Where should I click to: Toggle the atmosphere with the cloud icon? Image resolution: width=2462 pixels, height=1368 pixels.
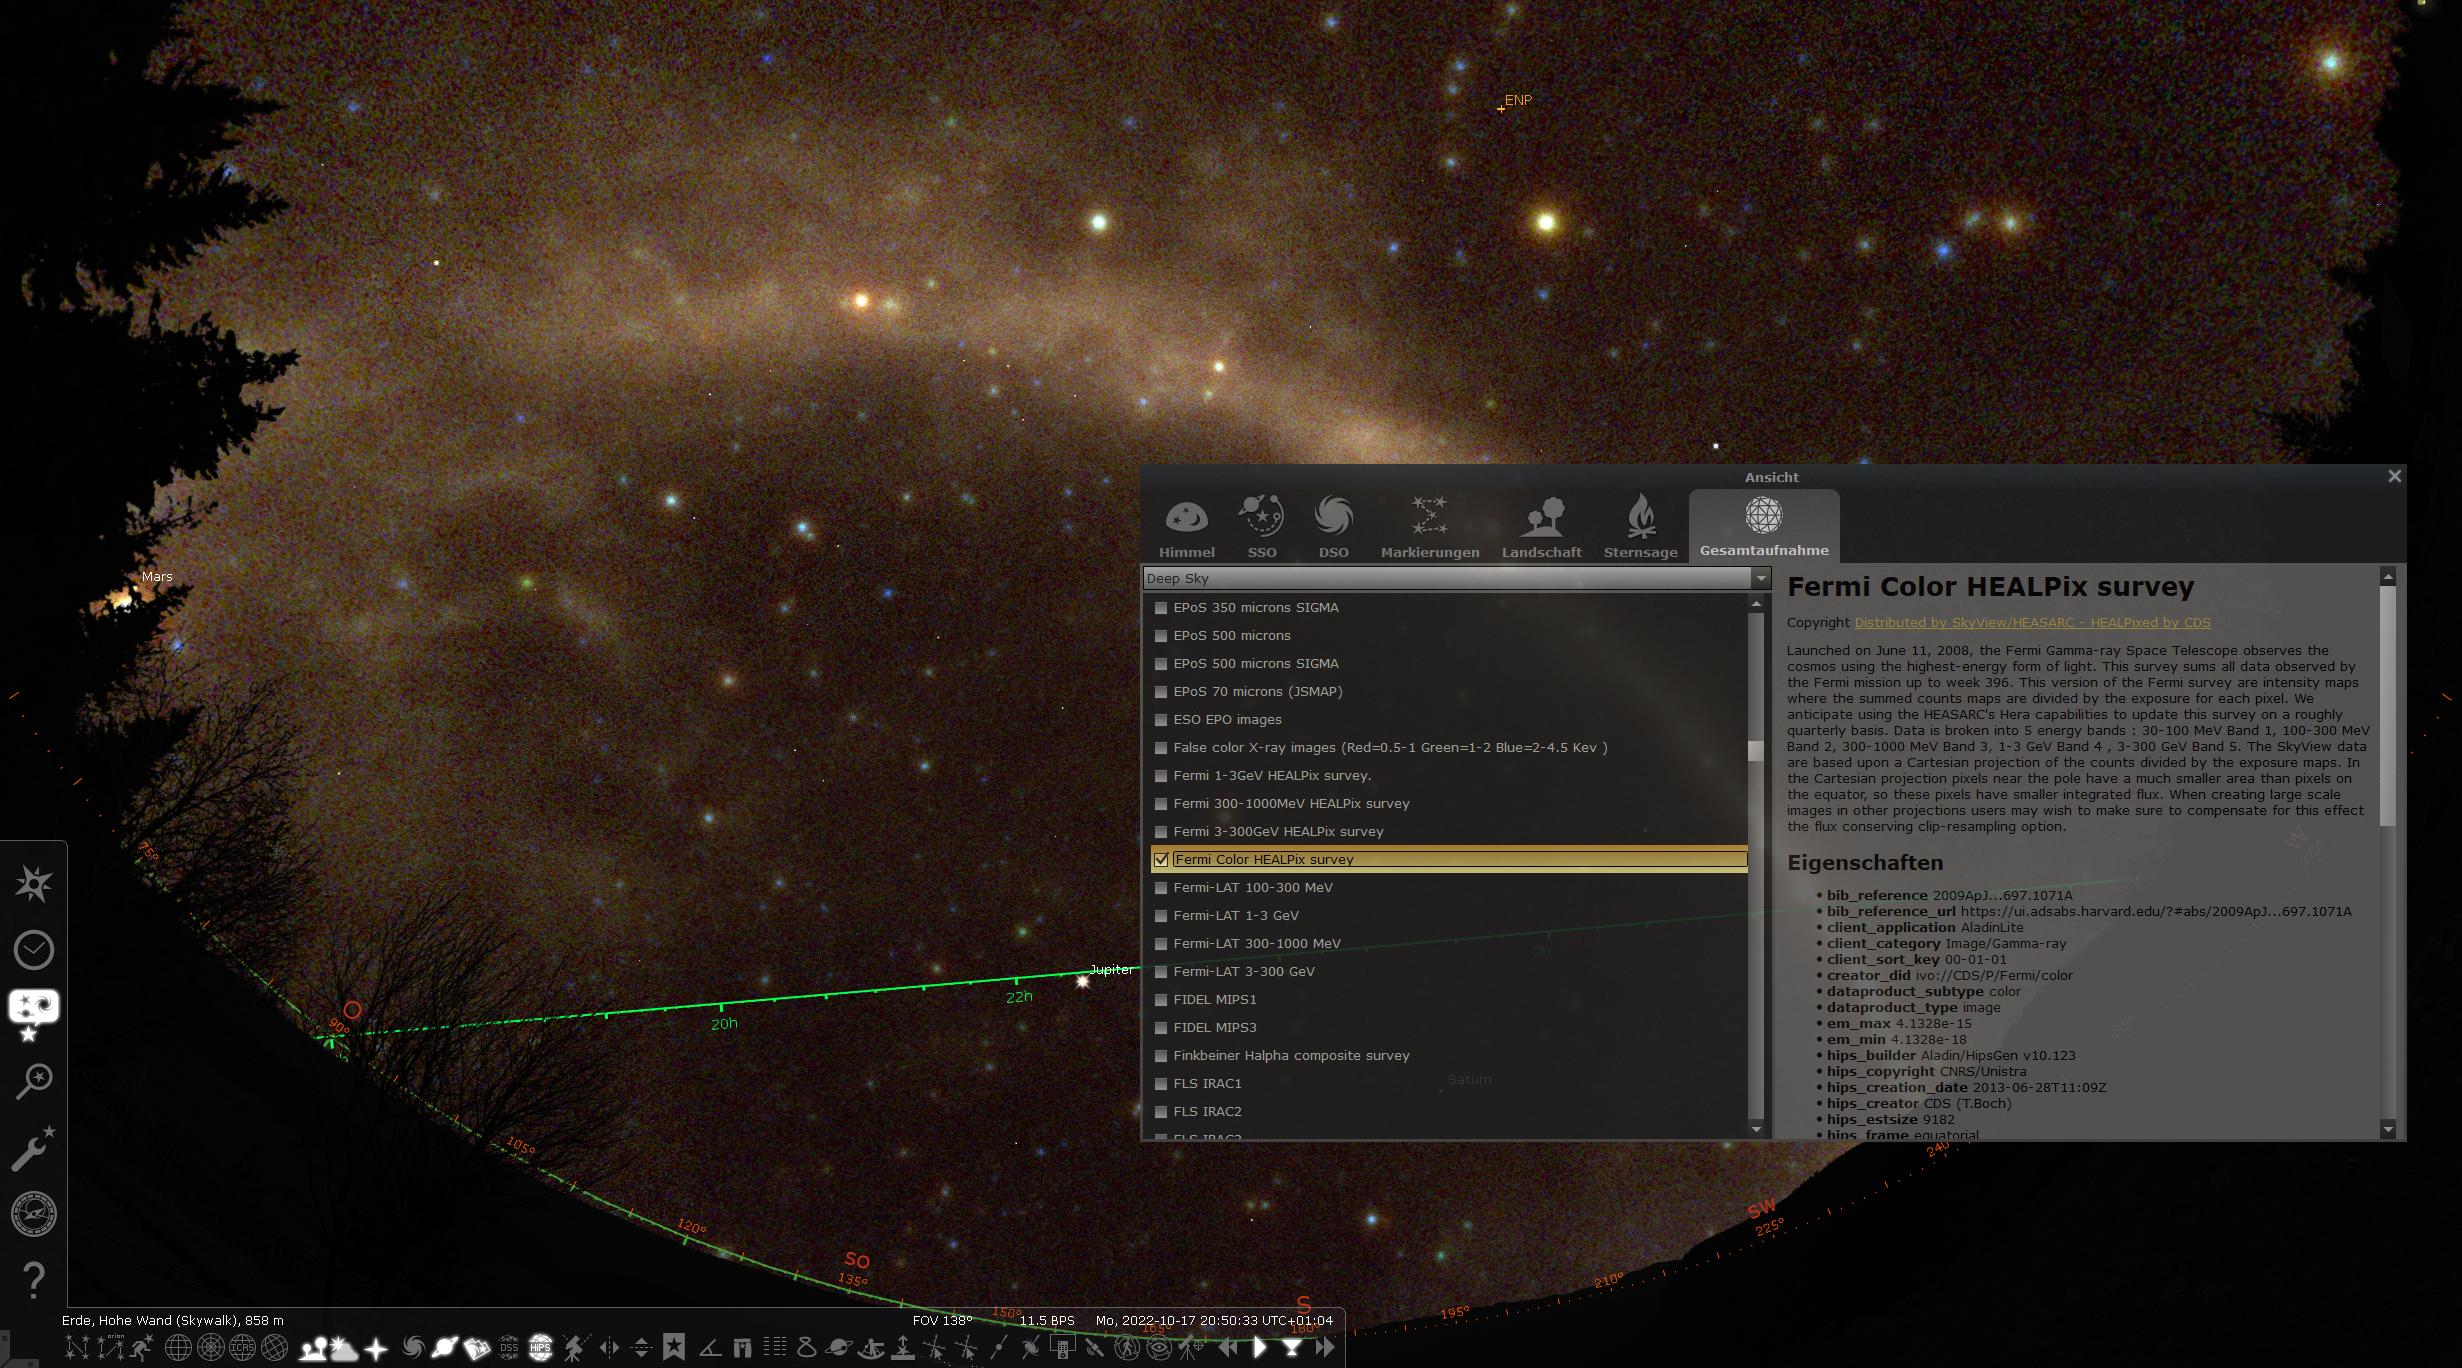(x=343, y=1347)
